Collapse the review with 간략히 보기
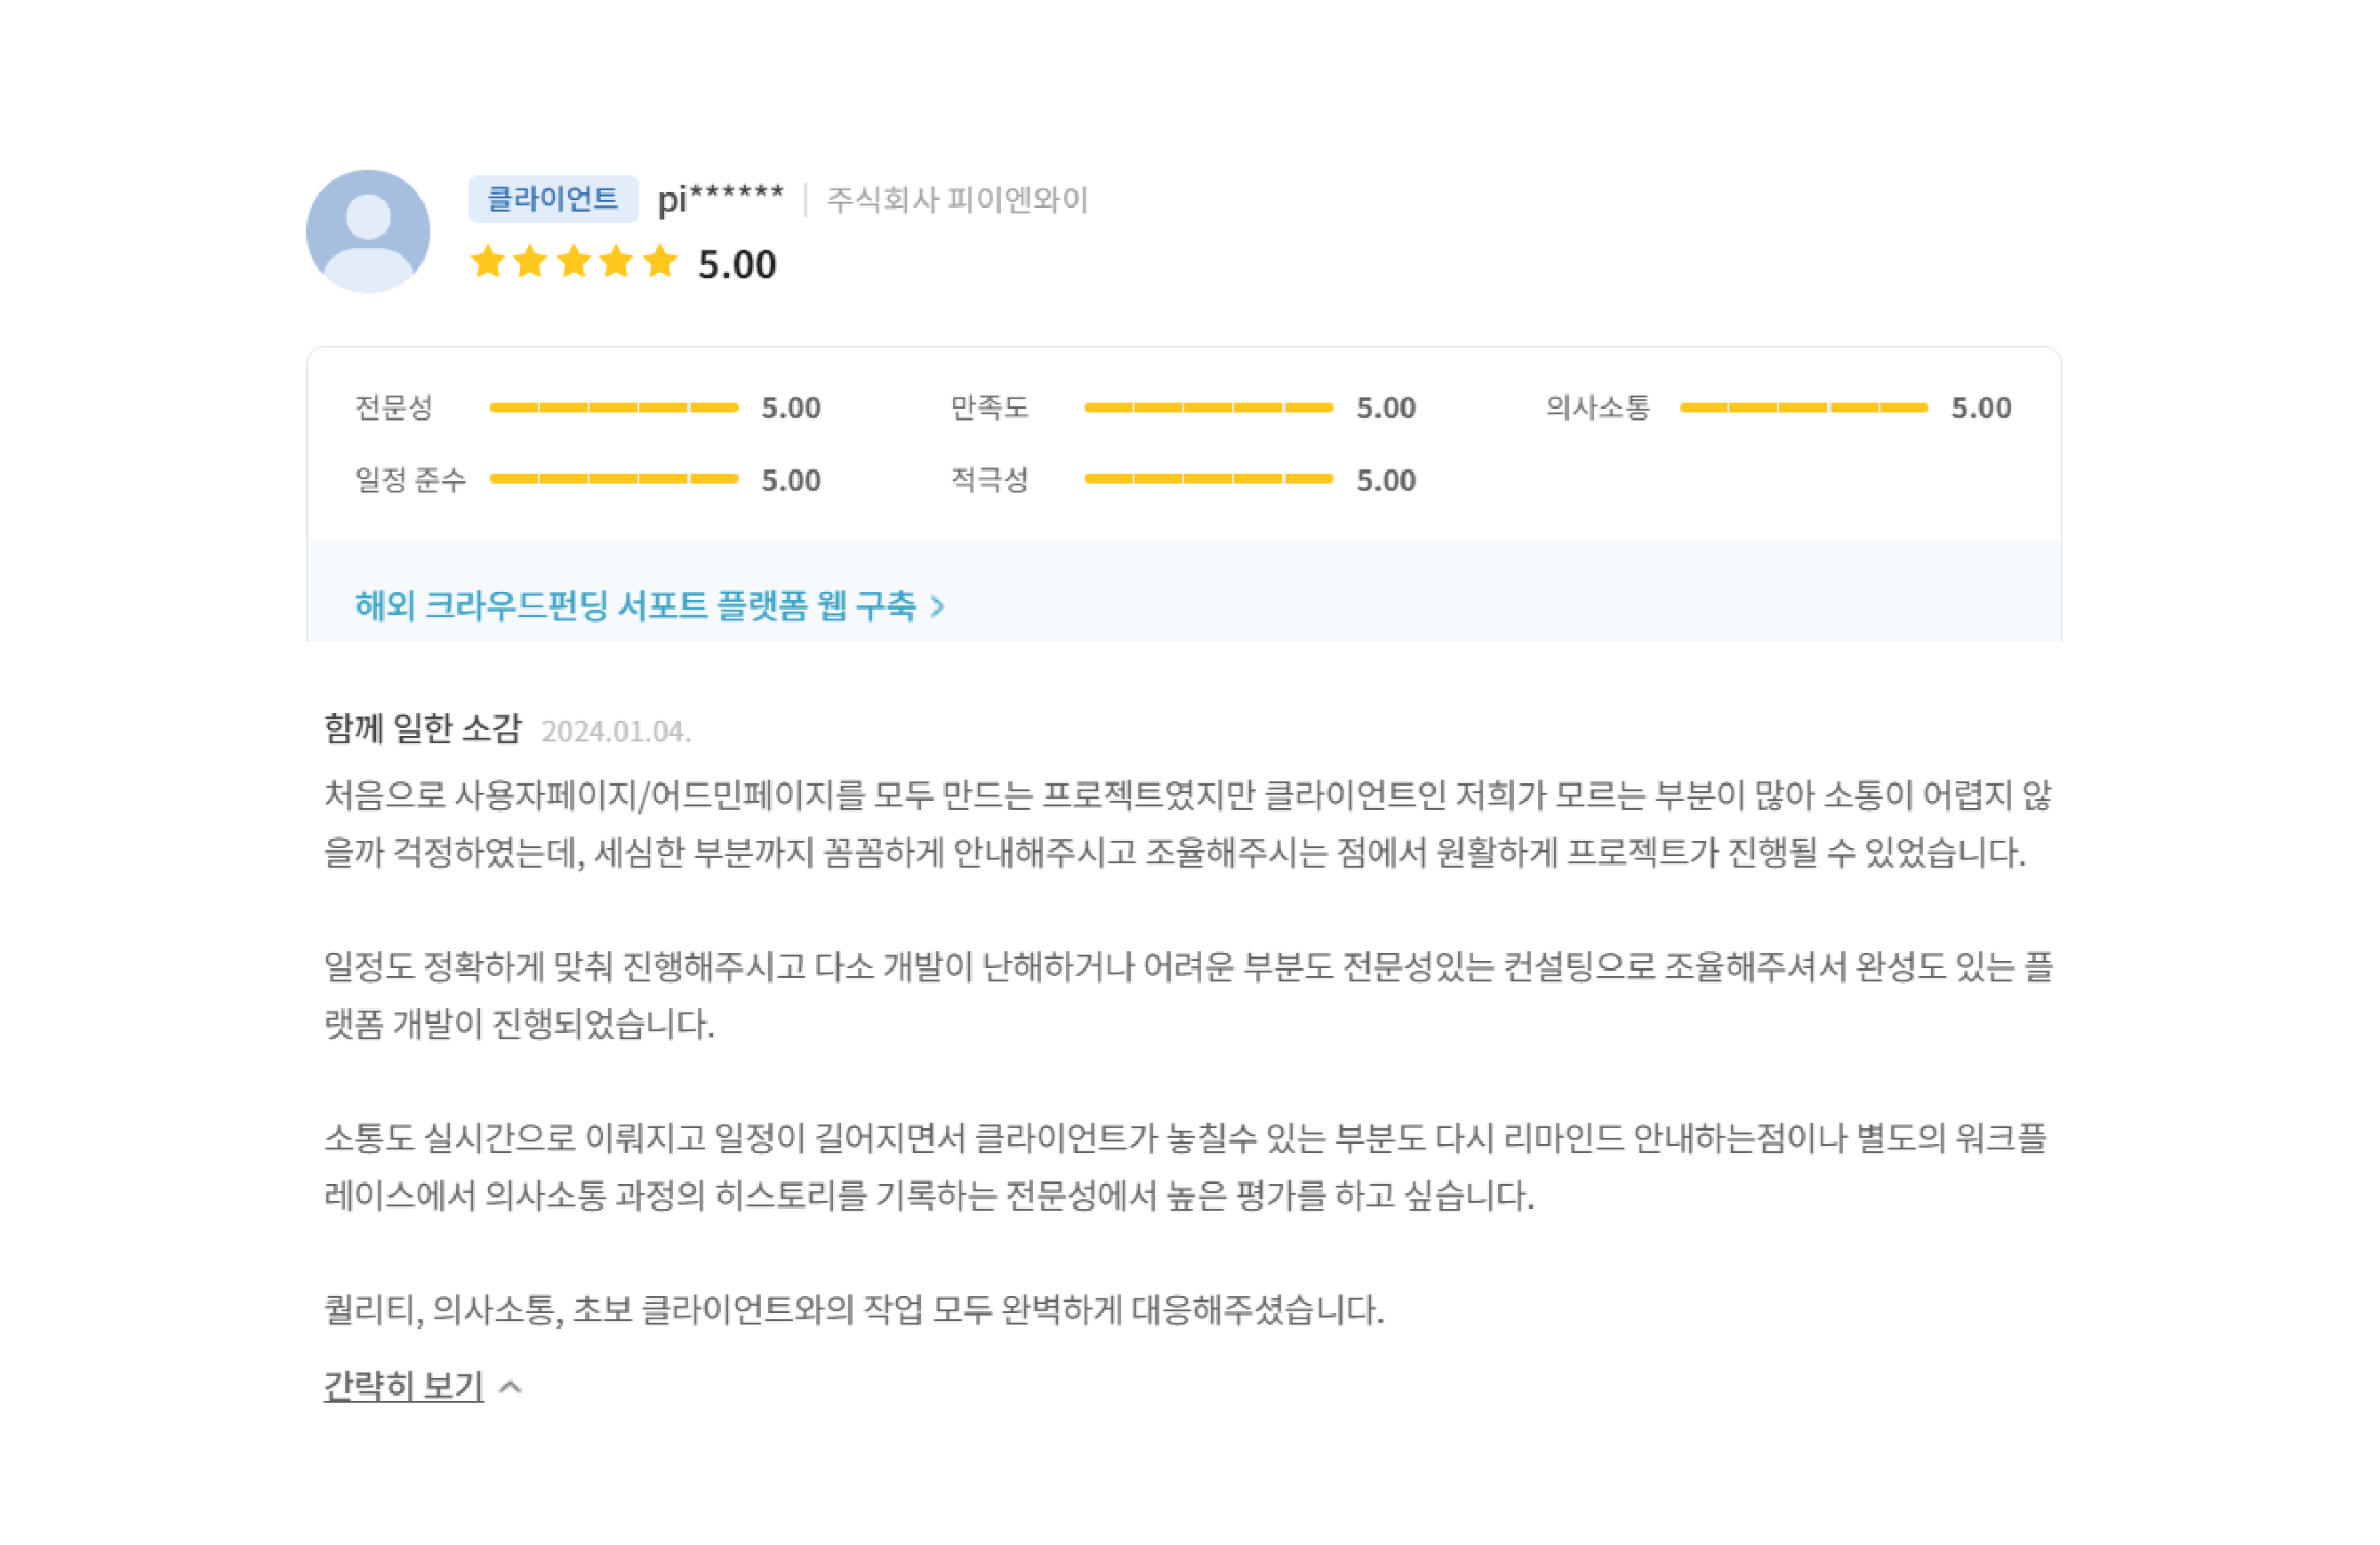 point(404,1386)
